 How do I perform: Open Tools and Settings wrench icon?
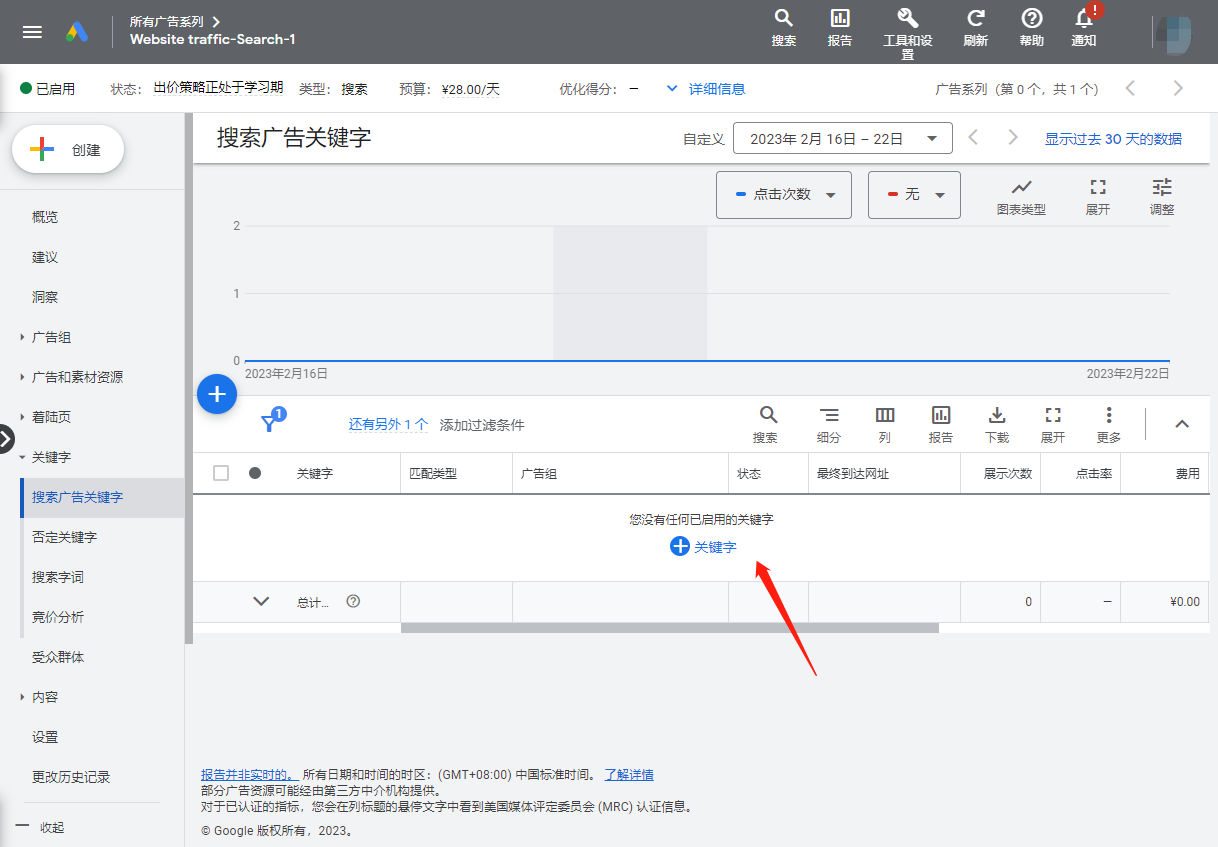907,19
